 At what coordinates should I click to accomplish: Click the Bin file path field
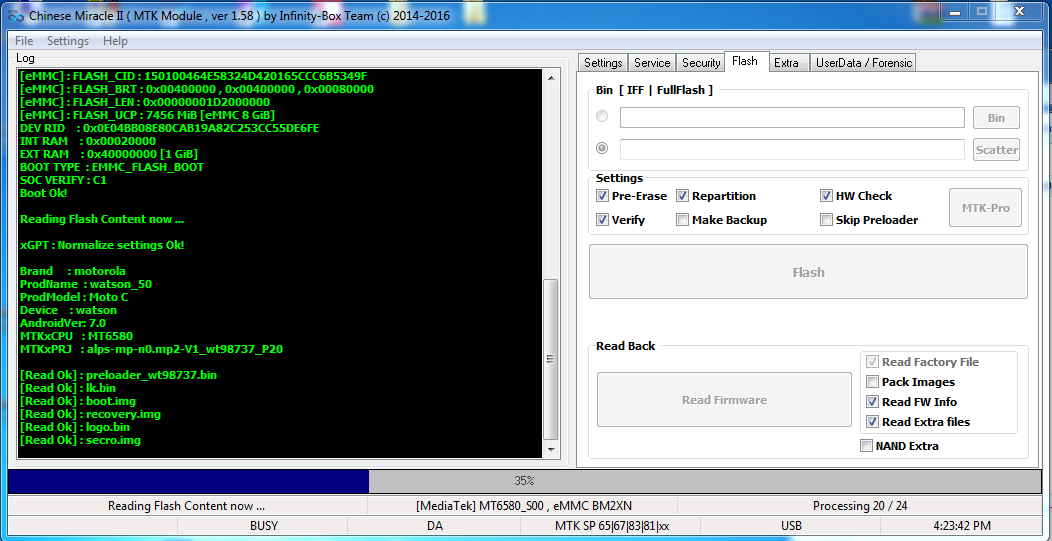[x=792, y=117]
